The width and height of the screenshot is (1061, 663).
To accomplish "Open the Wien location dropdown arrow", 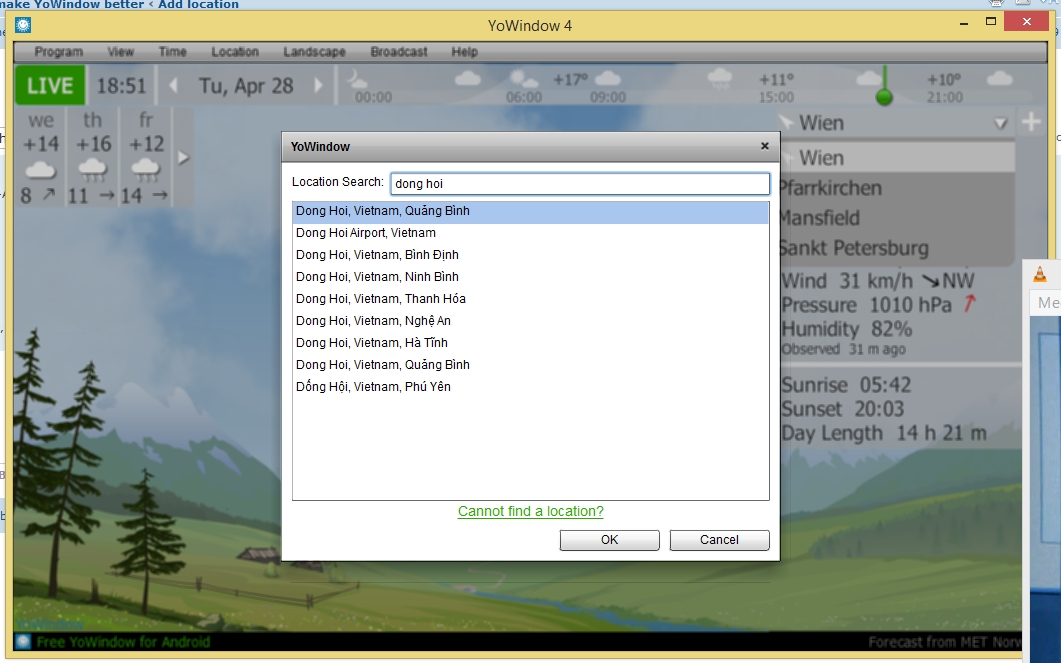I will click(1001, 124).
